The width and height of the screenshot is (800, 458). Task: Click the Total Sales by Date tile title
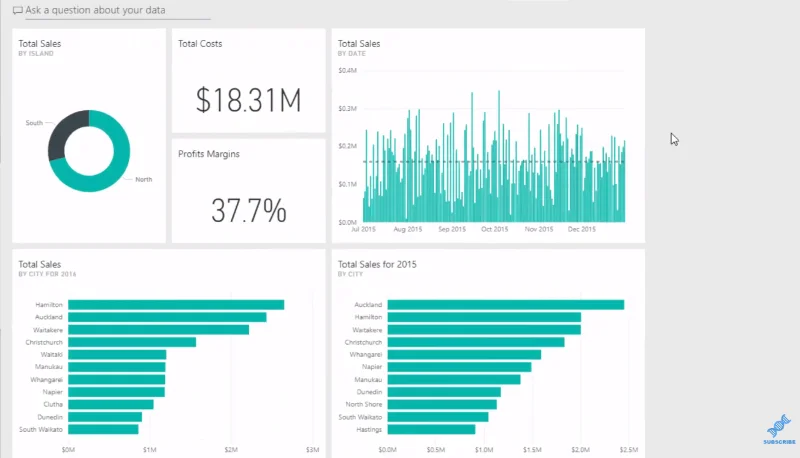click(x=359, y=44)
